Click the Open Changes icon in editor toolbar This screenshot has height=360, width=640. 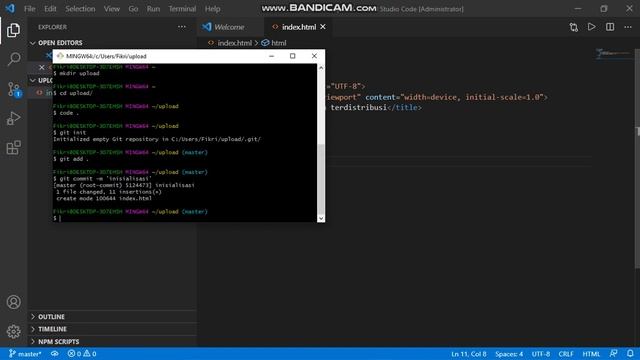click(x=573, y=27)
